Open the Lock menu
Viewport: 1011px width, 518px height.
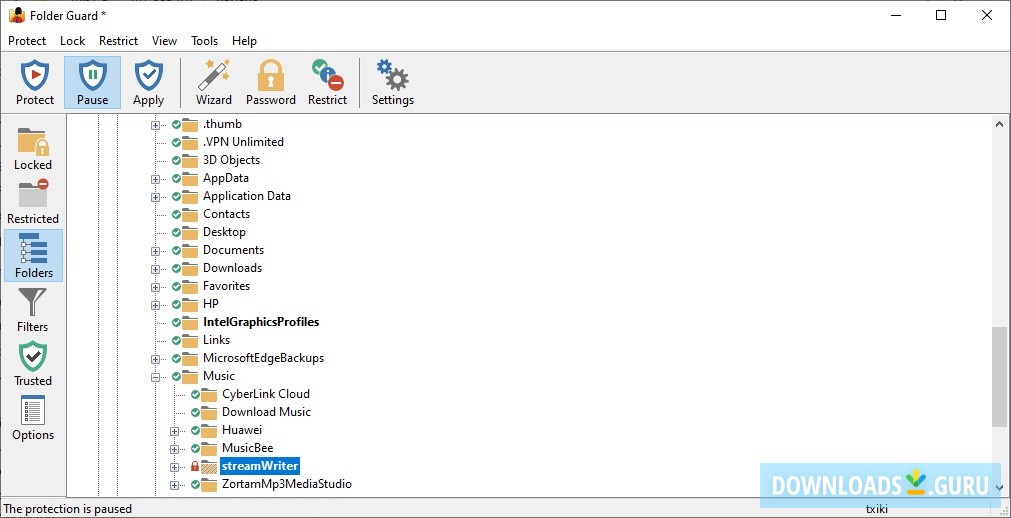[x=72, y=41]
